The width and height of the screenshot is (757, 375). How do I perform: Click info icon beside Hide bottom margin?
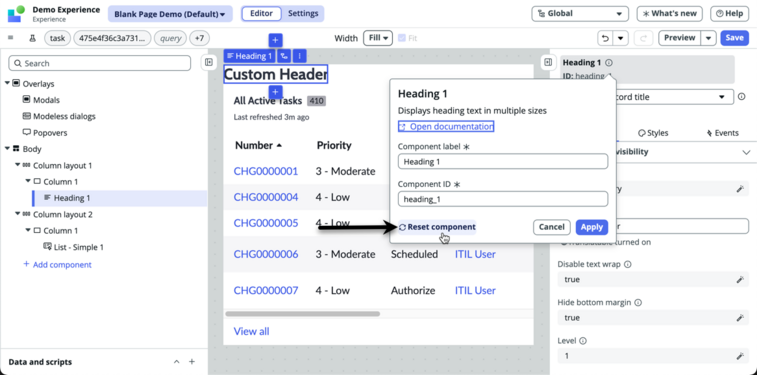[x=638, y=303]
